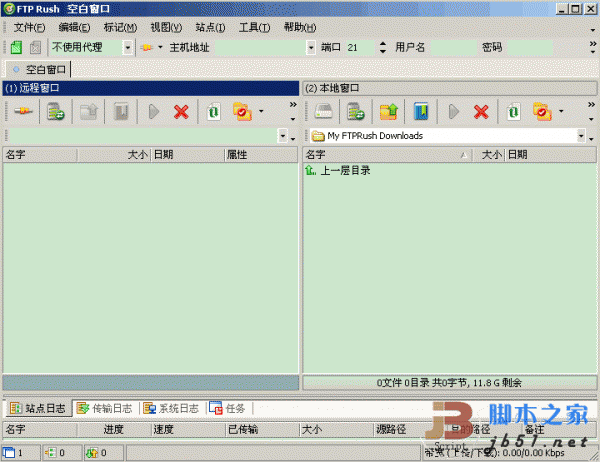Viewport: 600px width, 462px height.
Task: Click the remote pane server transfer icon
Action: point(56,111)
